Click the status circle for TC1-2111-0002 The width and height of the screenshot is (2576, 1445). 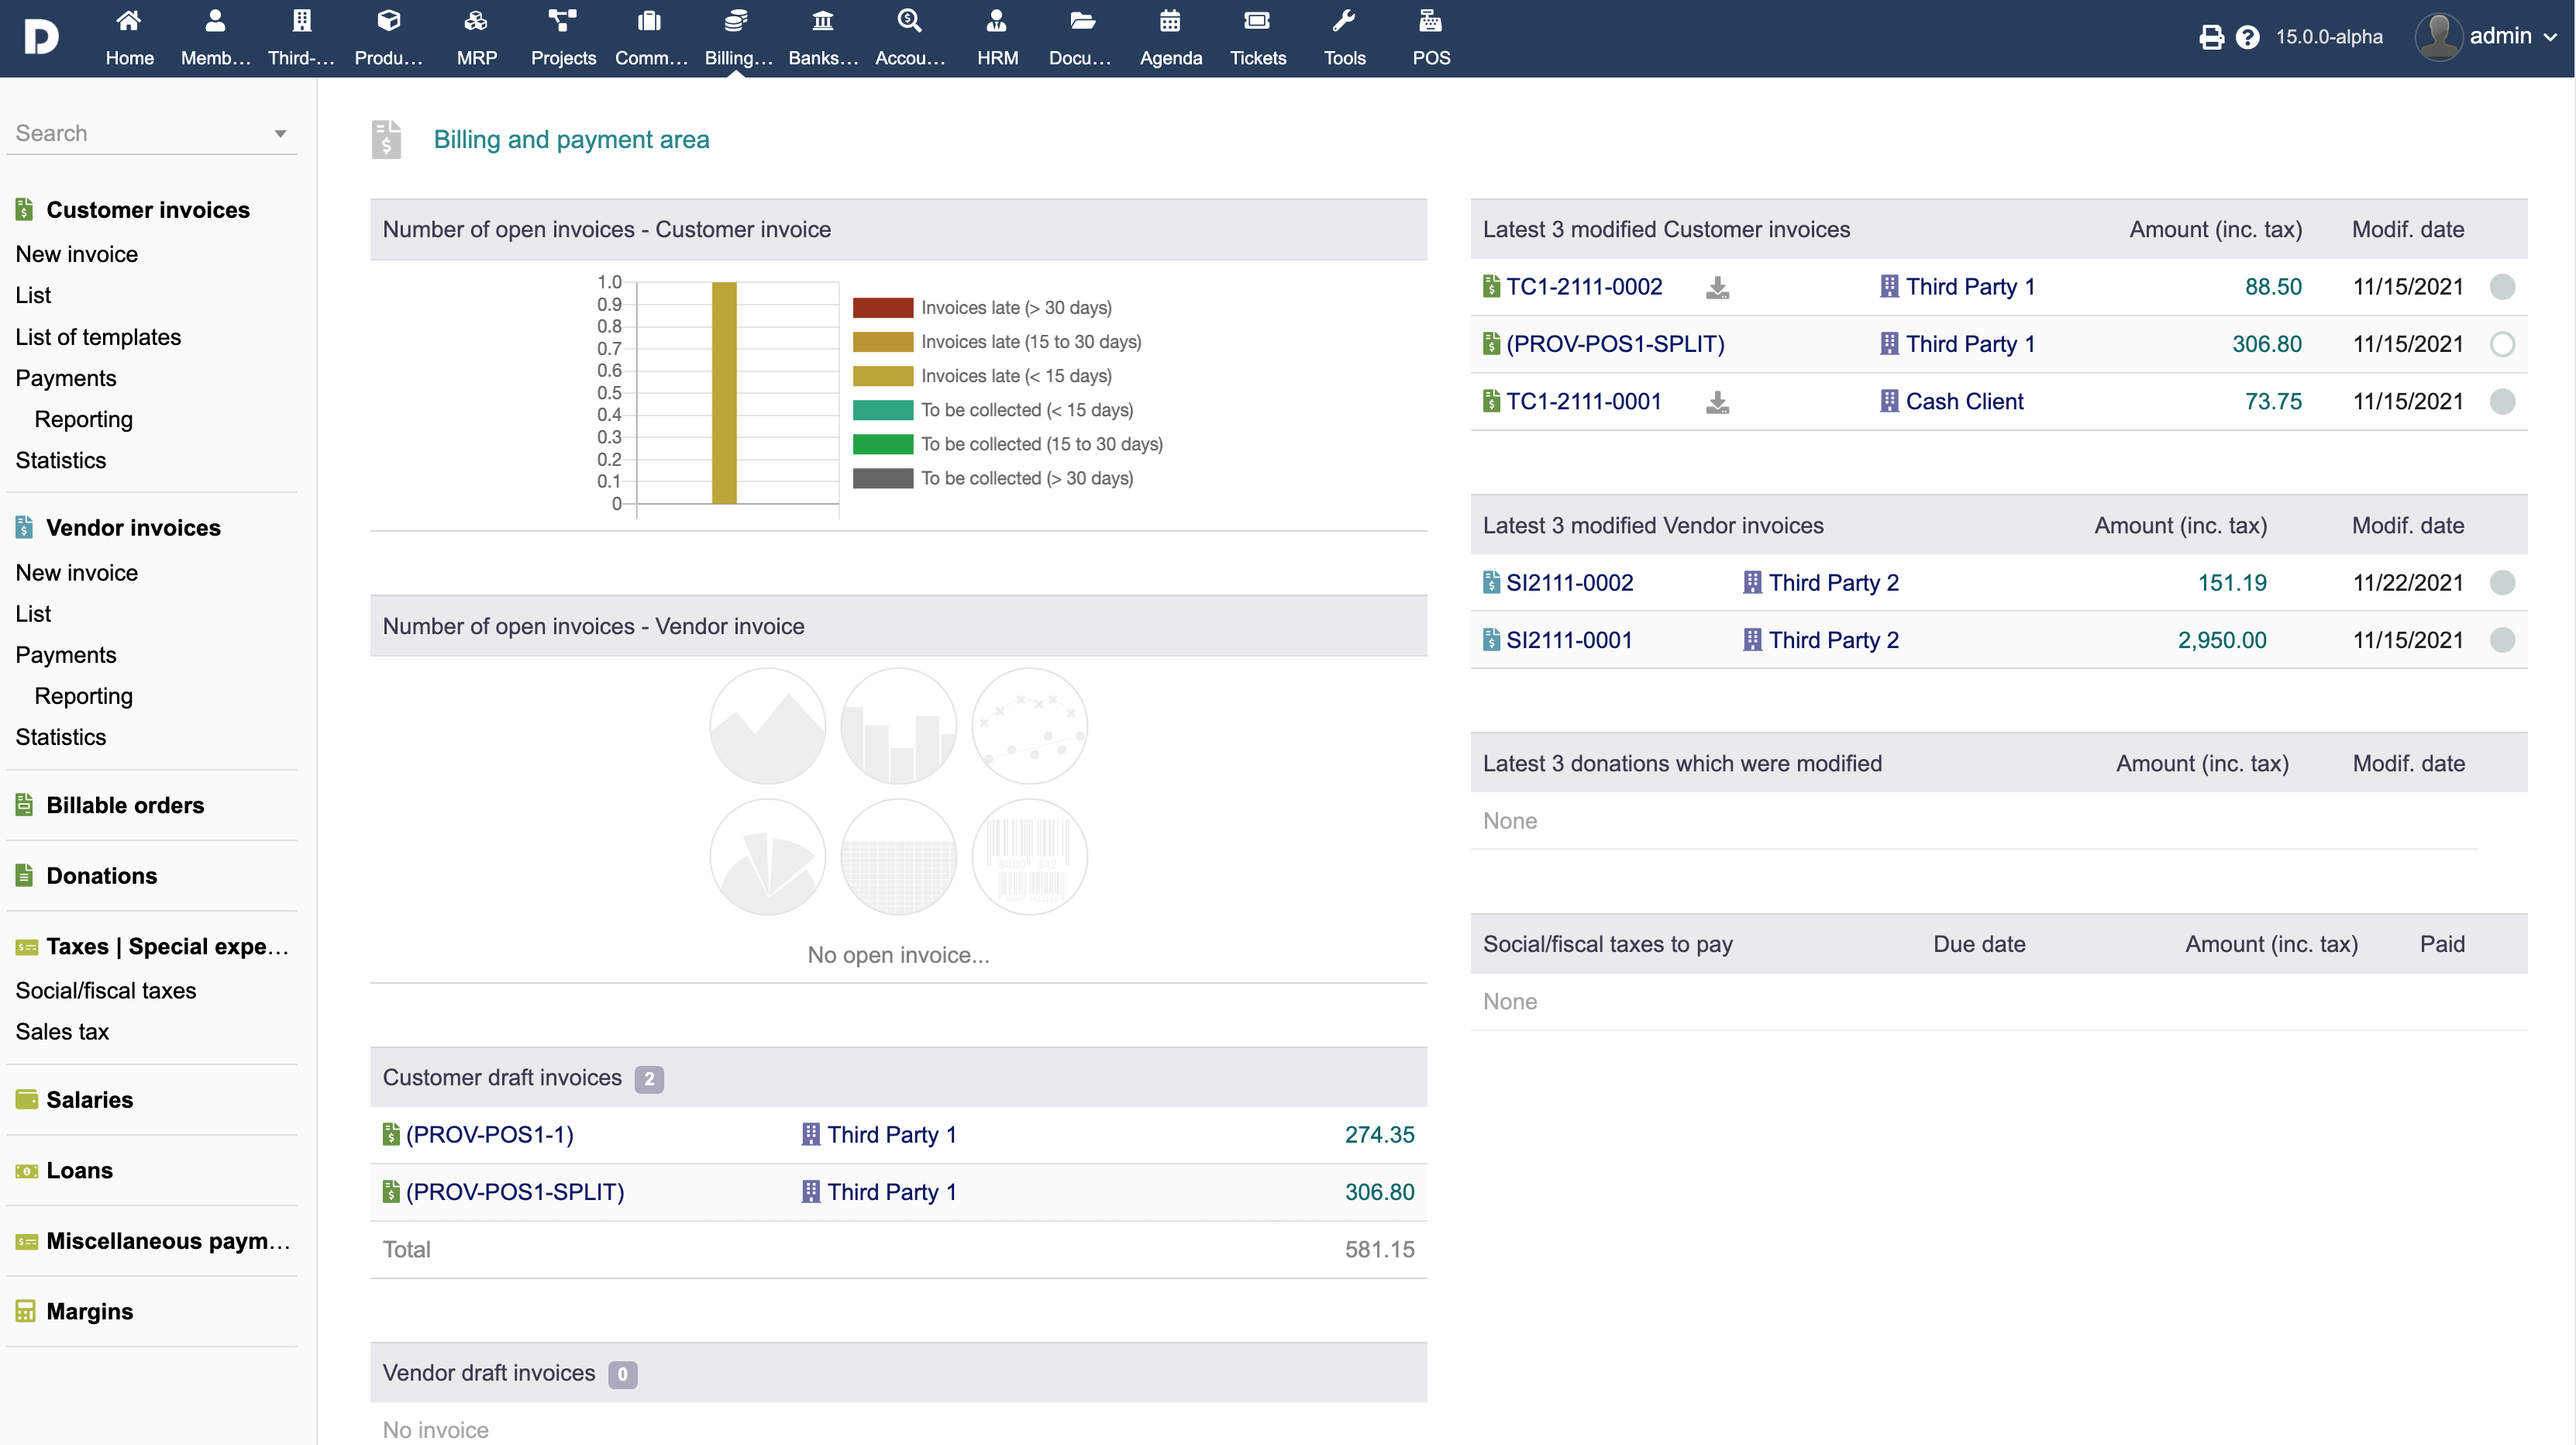pos(2502,288)
